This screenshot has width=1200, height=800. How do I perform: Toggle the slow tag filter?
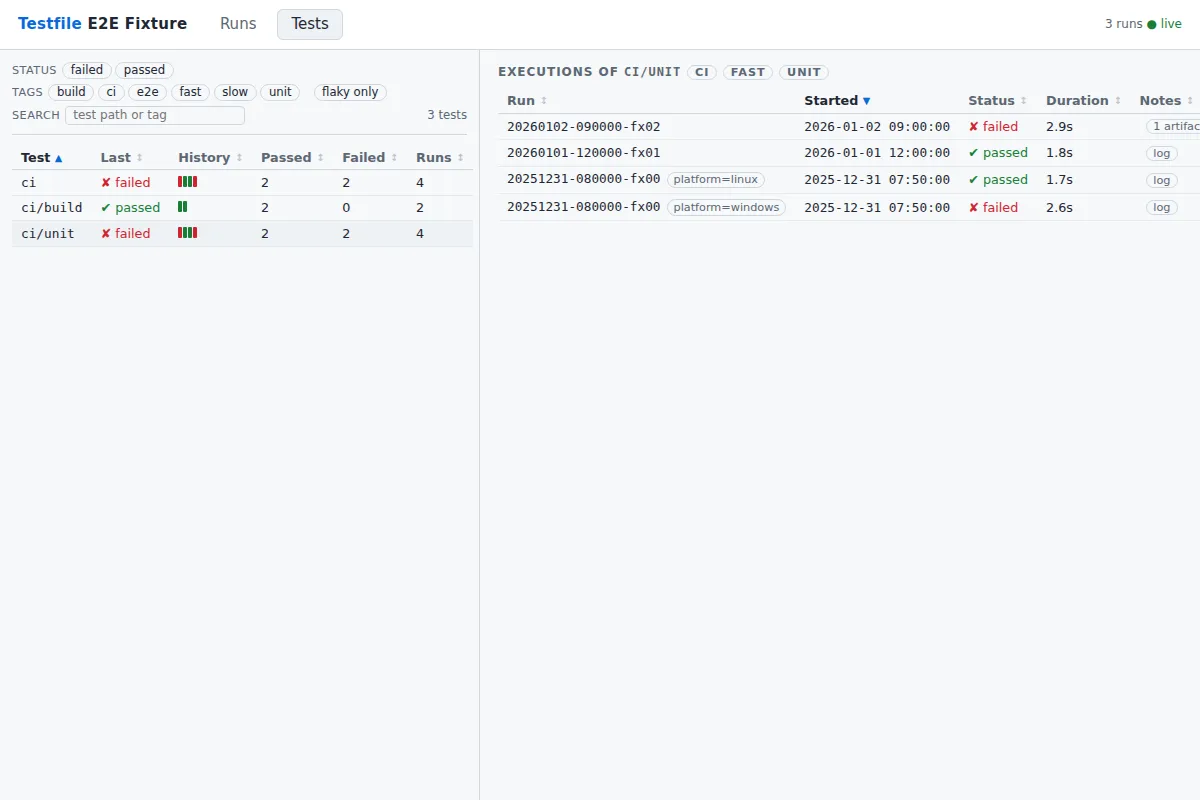235,92
